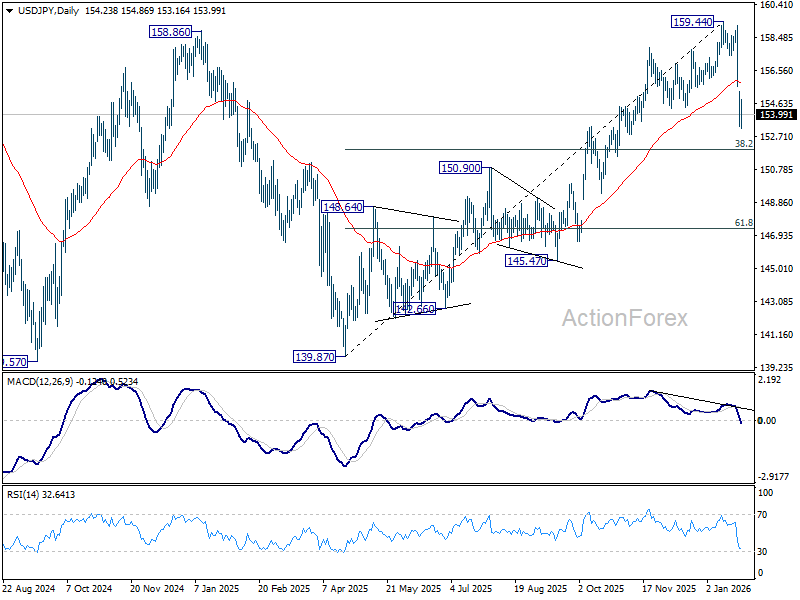800x600 pixels.
Task: Select the 7 Jan 2025 date marker
Action: [x=217, y=589]
